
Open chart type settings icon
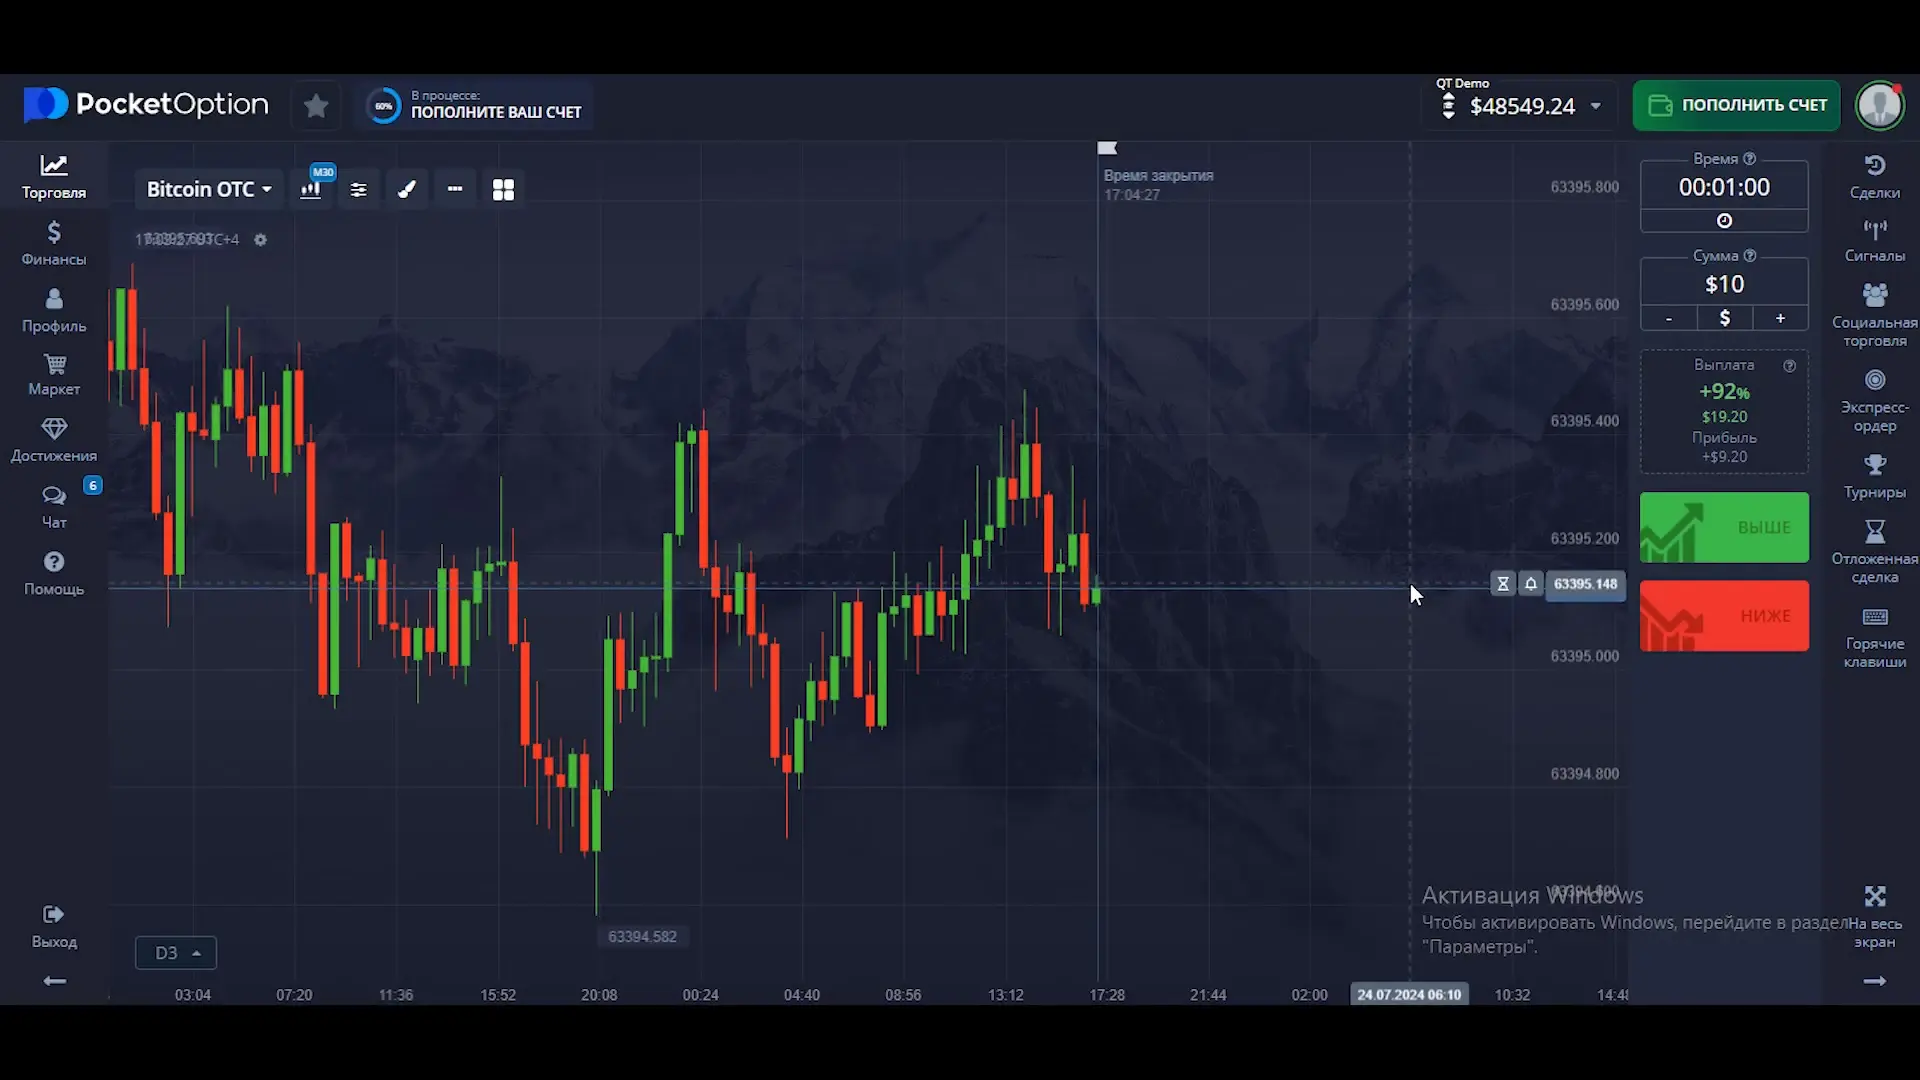(x=311, y=189)
